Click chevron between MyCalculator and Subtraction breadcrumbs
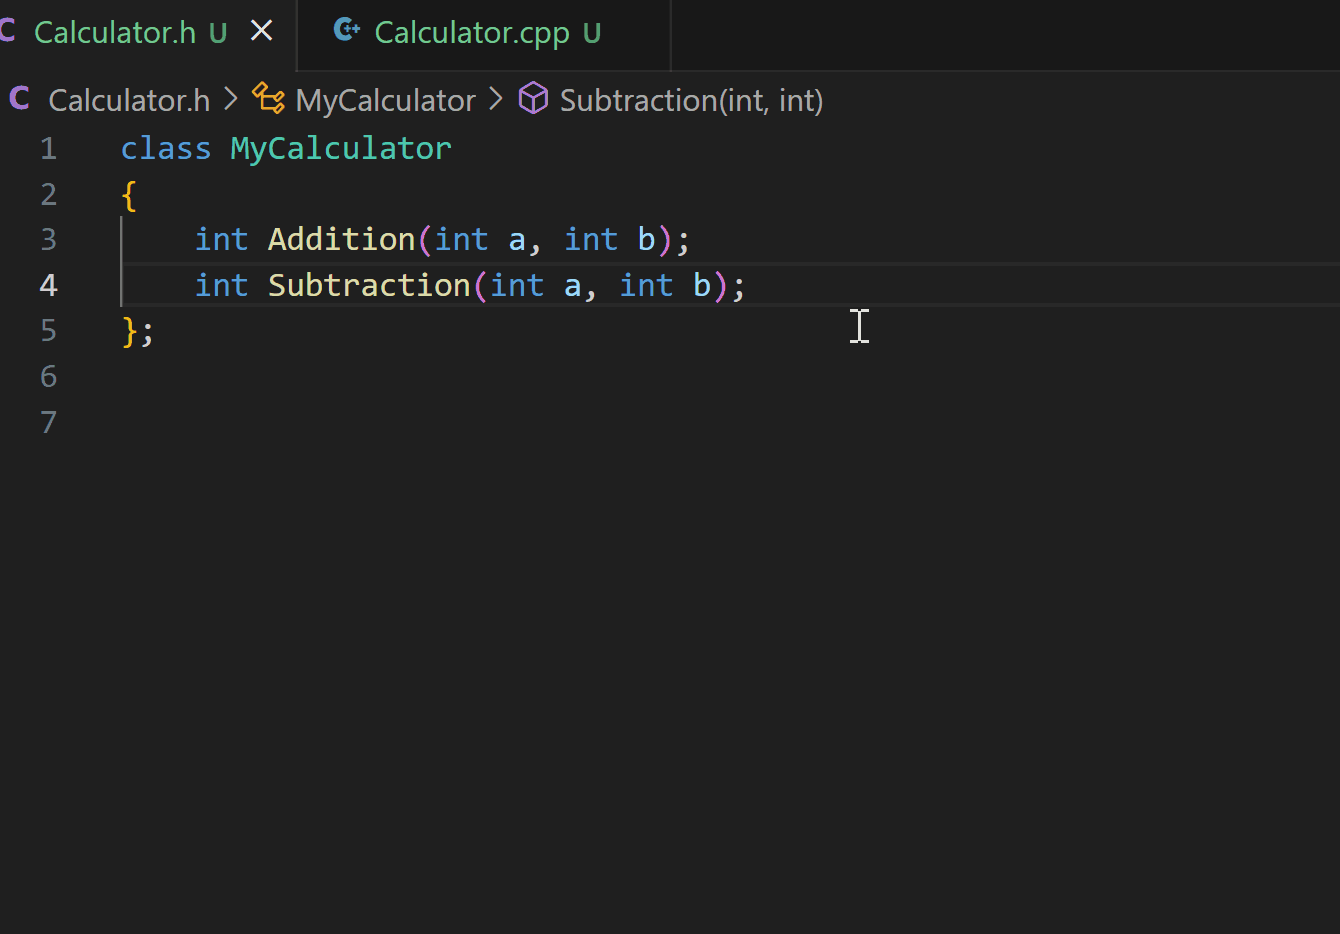Image resolution: width=1340 pixels, height=934 pixels. [497, 100]
